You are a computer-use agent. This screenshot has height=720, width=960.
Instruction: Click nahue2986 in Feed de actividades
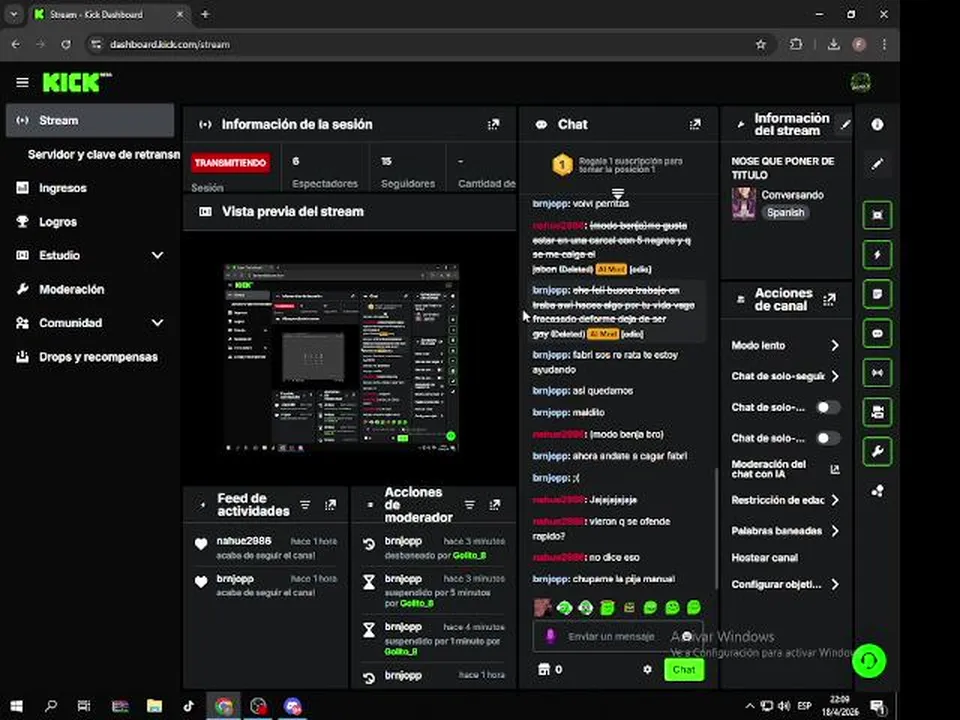(244, 541)
